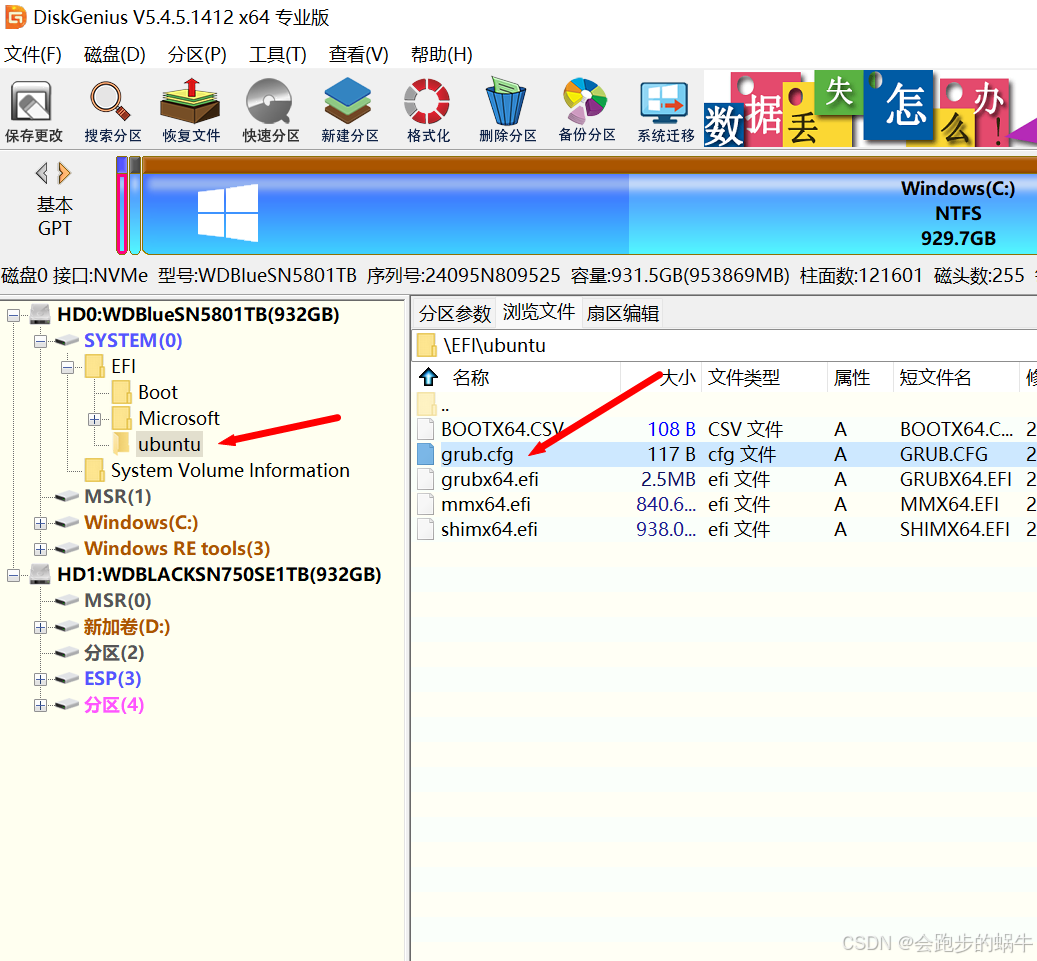Click the narrow MSR partition bar segment
Viewport: 1037px width, 961px height.
pyautogui.click(x=135, y=206)
